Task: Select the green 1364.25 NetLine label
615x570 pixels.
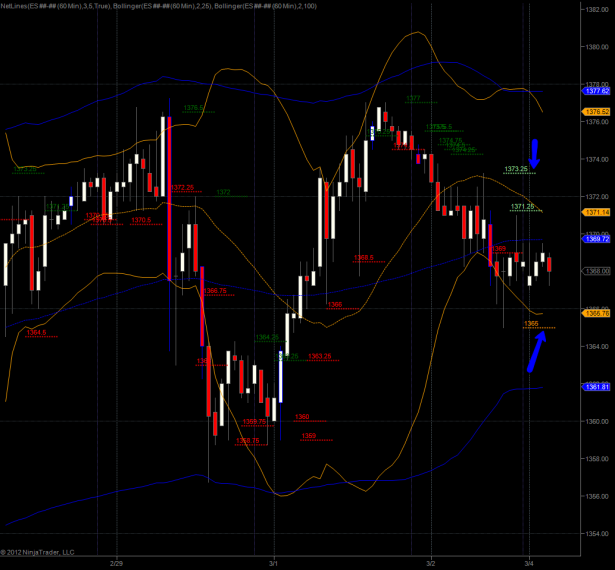Action: 267,337
